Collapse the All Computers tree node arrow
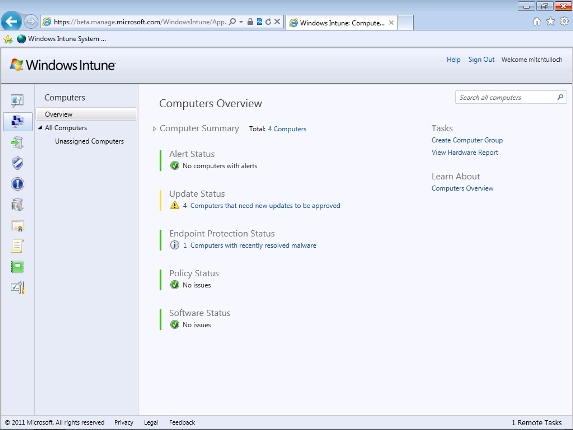This screenshot has height=430, width=573. 40,128
